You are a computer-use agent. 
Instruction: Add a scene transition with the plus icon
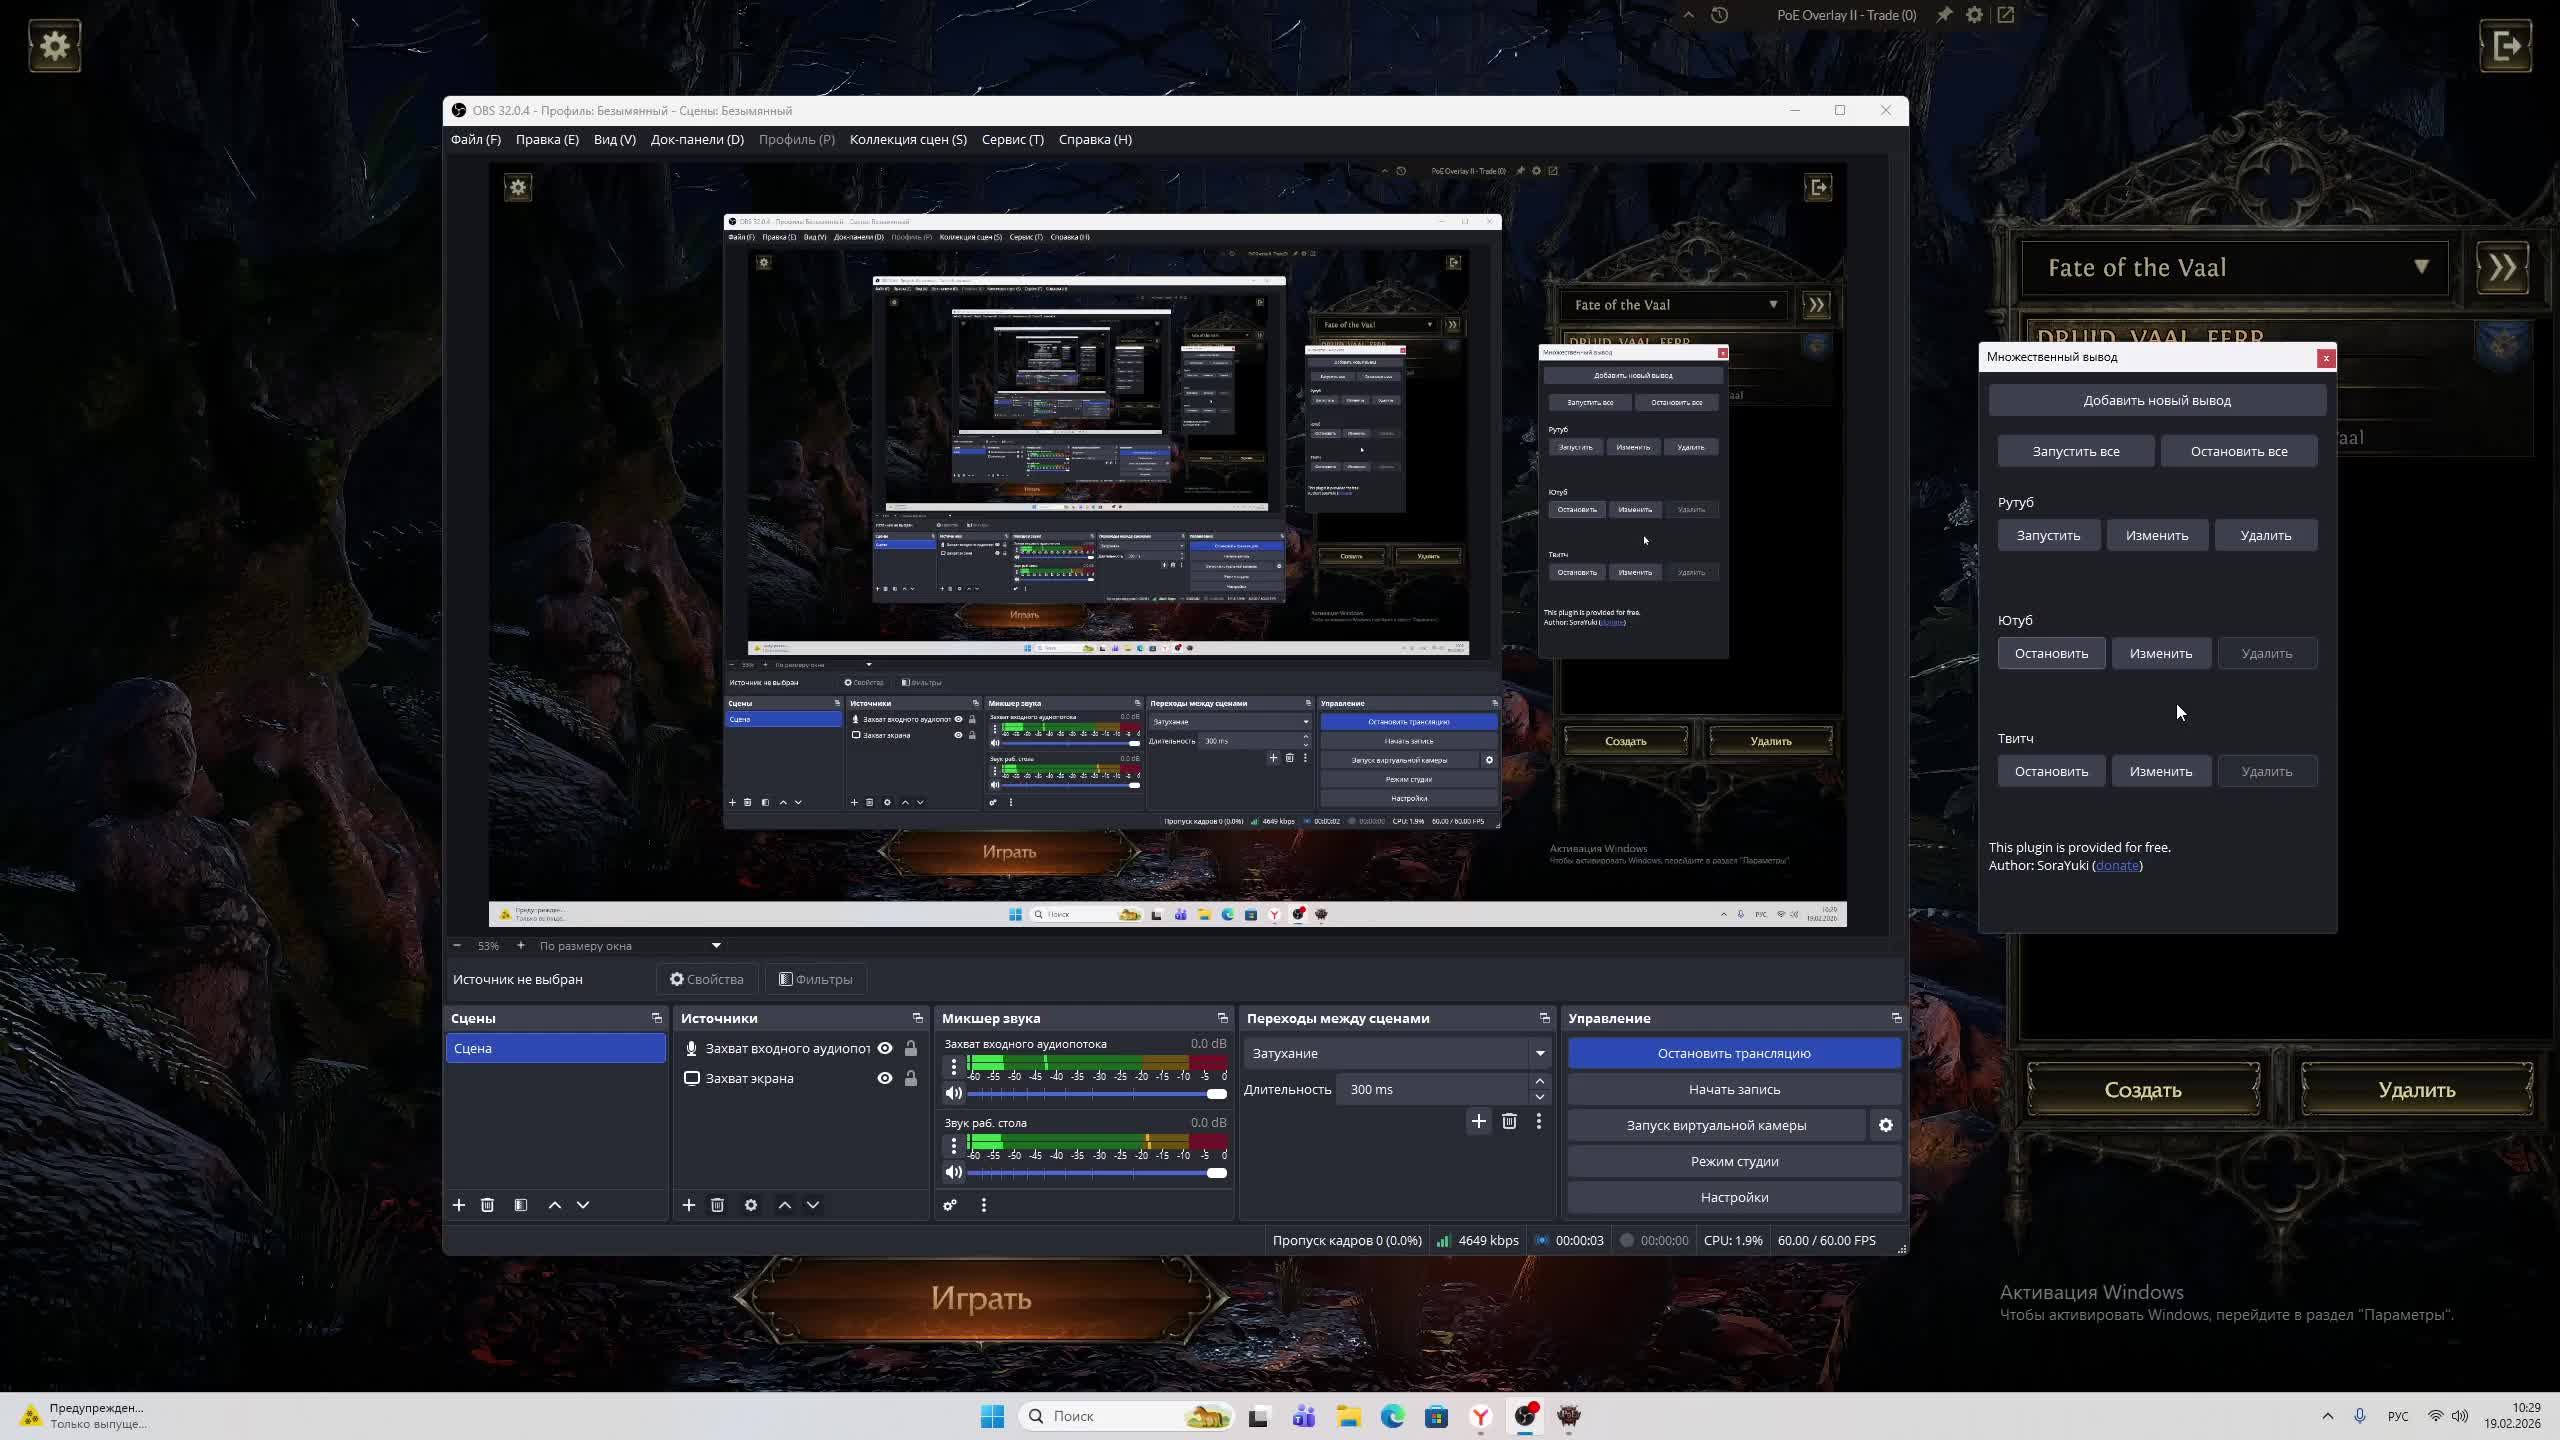tap(1478, 1121)
